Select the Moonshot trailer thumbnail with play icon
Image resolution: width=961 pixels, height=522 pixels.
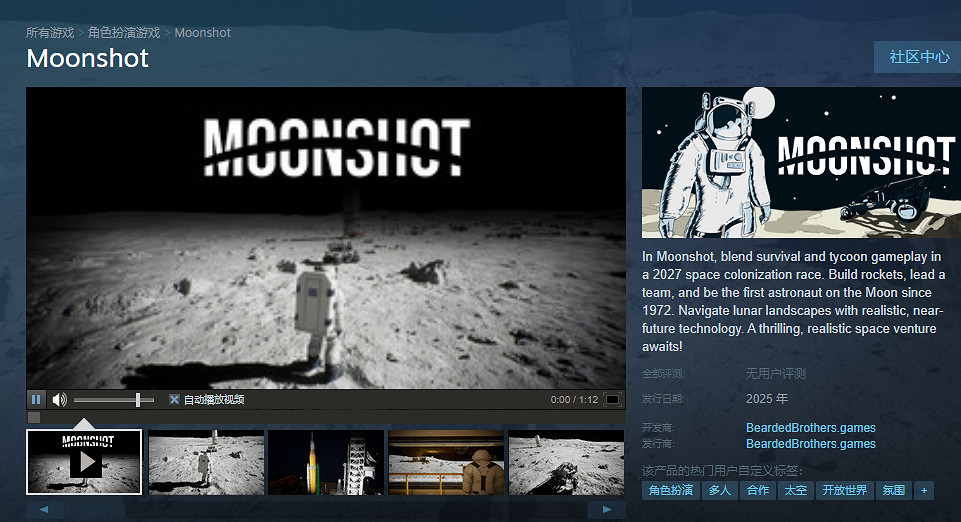pos(84,462)
